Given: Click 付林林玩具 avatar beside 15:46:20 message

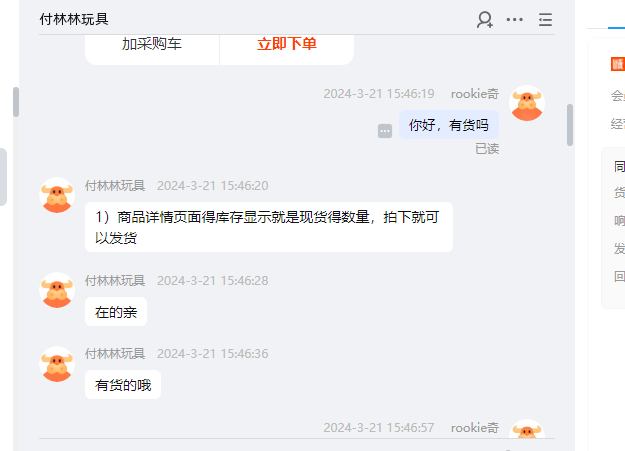Looking at the screenshot, I should pyautogui.click(x=57, y=195).
